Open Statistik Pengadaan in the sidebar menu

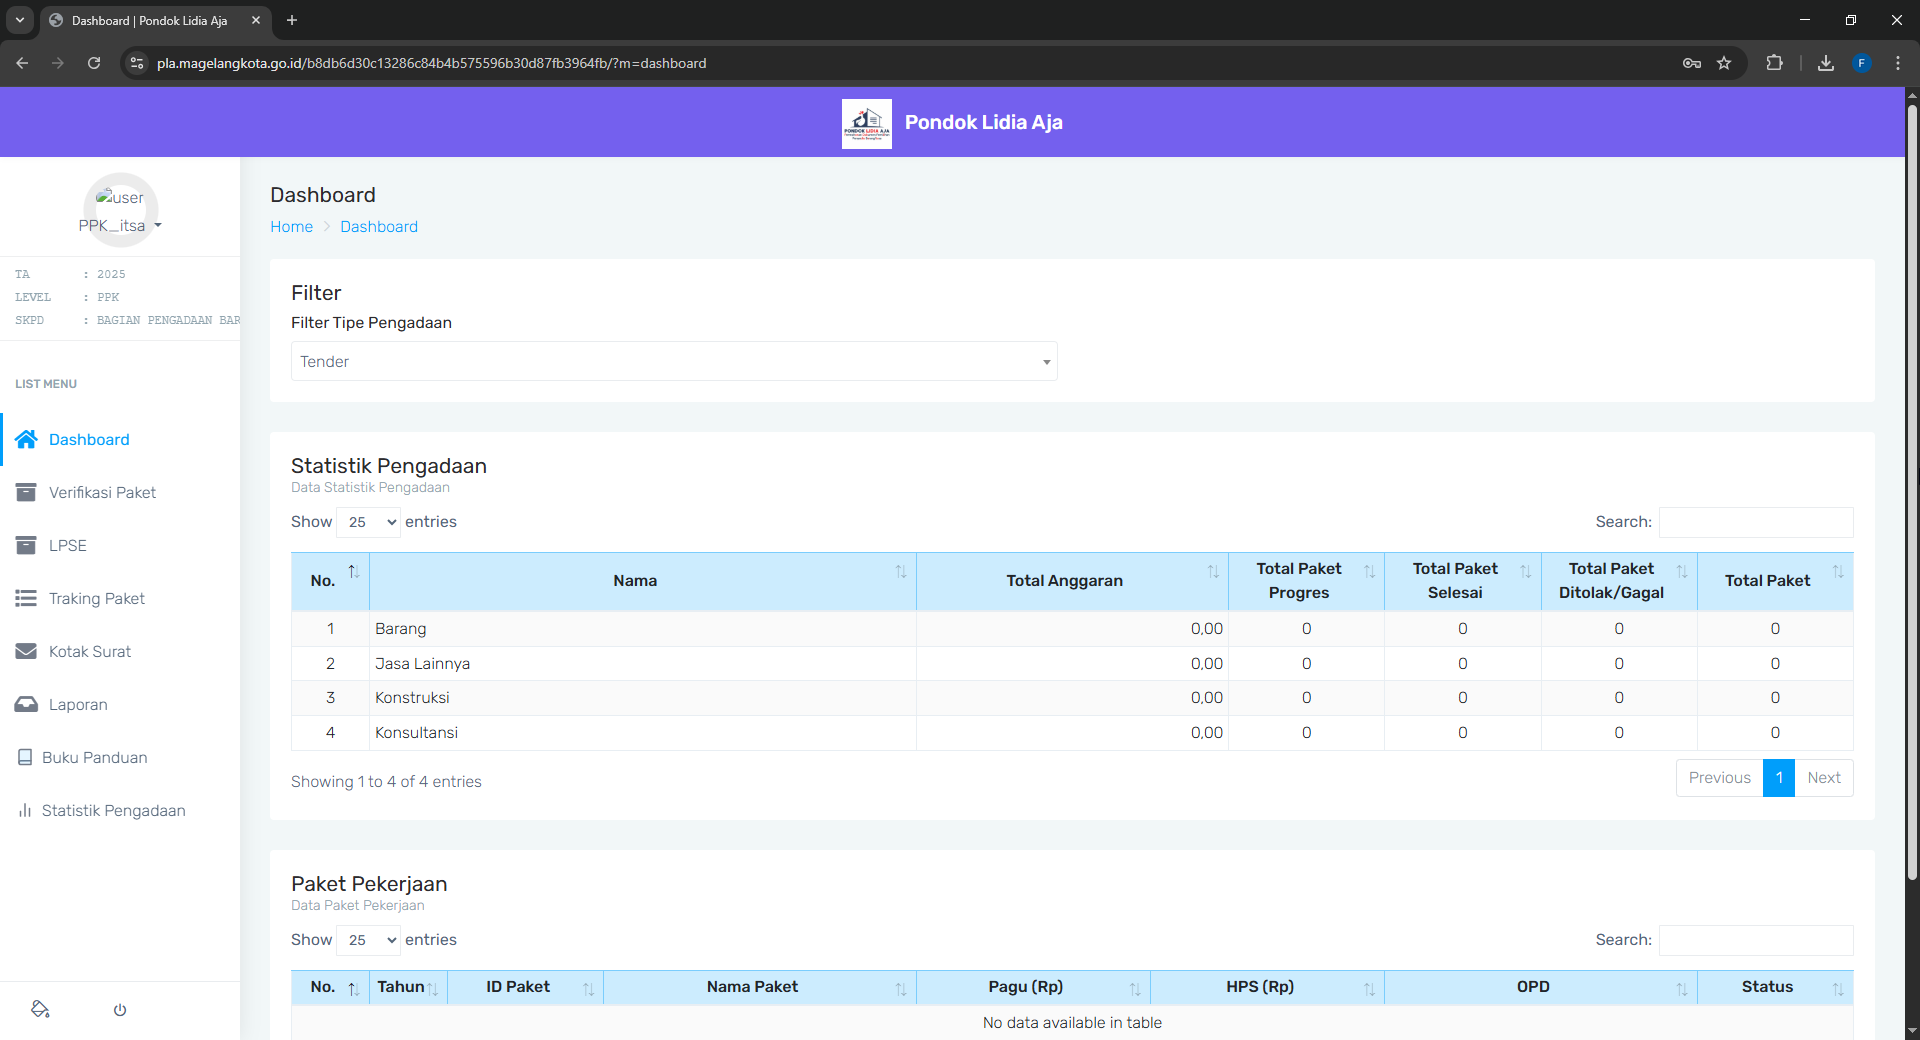click(113, 810)
